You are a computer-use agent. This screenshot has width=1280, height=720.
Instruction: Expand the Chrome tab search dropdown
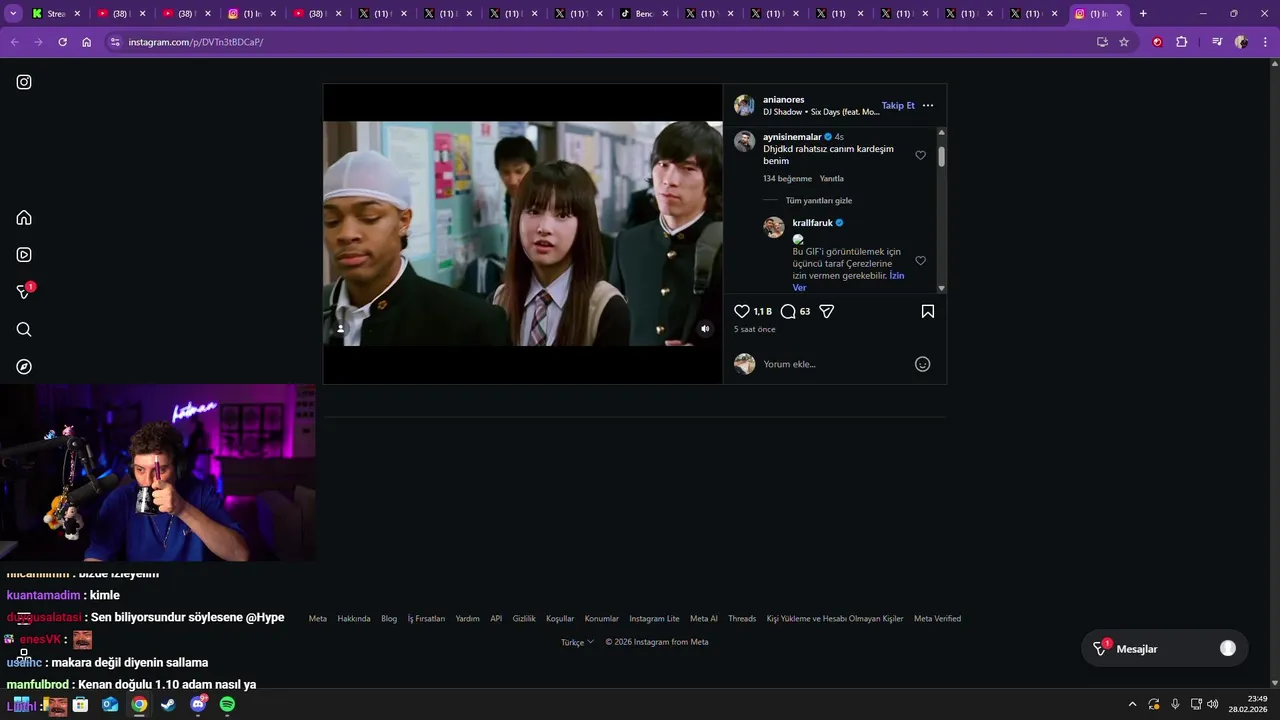pos(12,14)
